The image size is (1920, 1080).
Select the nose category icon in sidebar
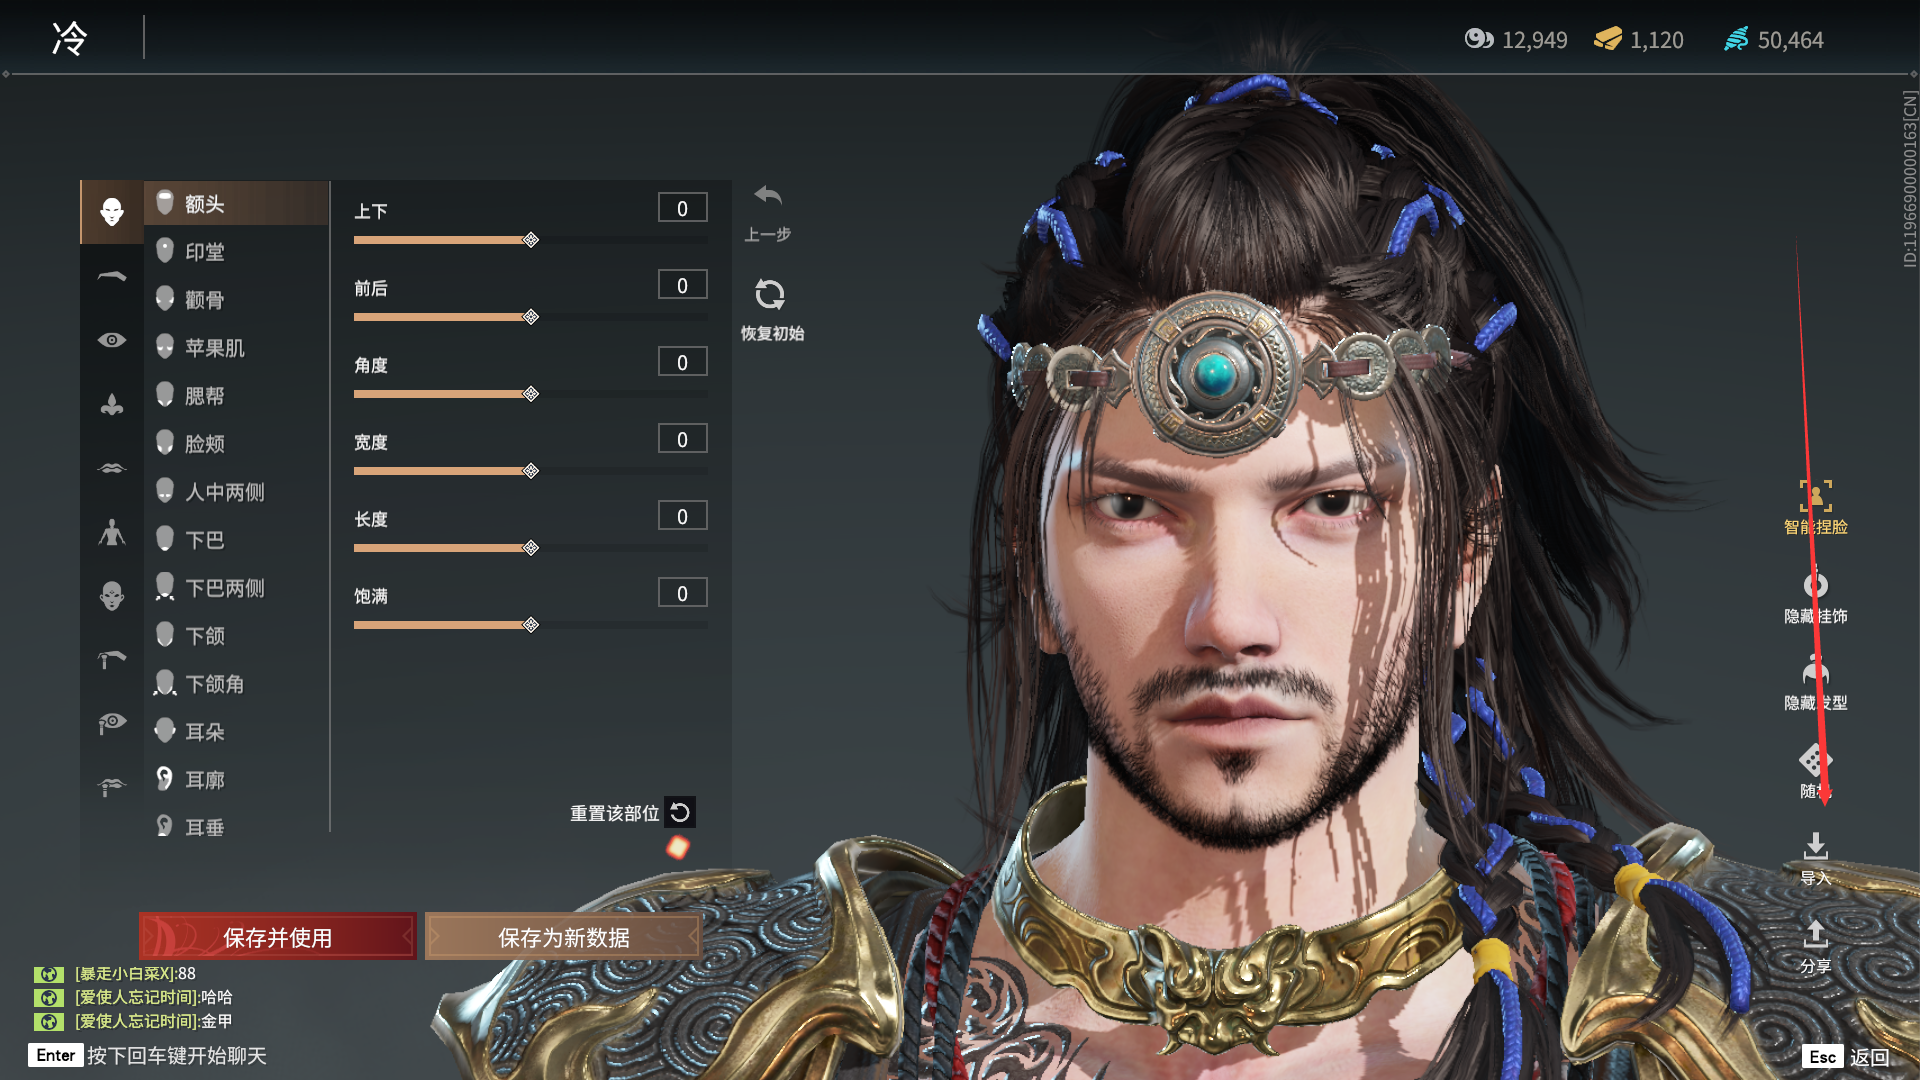tap(112, 404)
